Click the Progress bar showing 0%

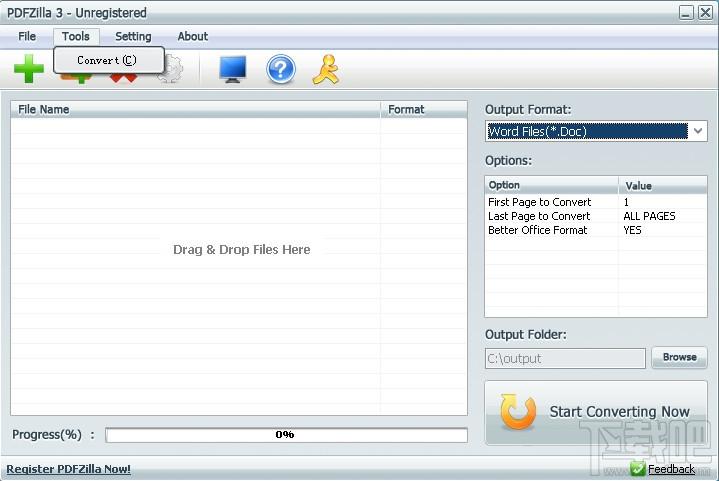(286, 435)
